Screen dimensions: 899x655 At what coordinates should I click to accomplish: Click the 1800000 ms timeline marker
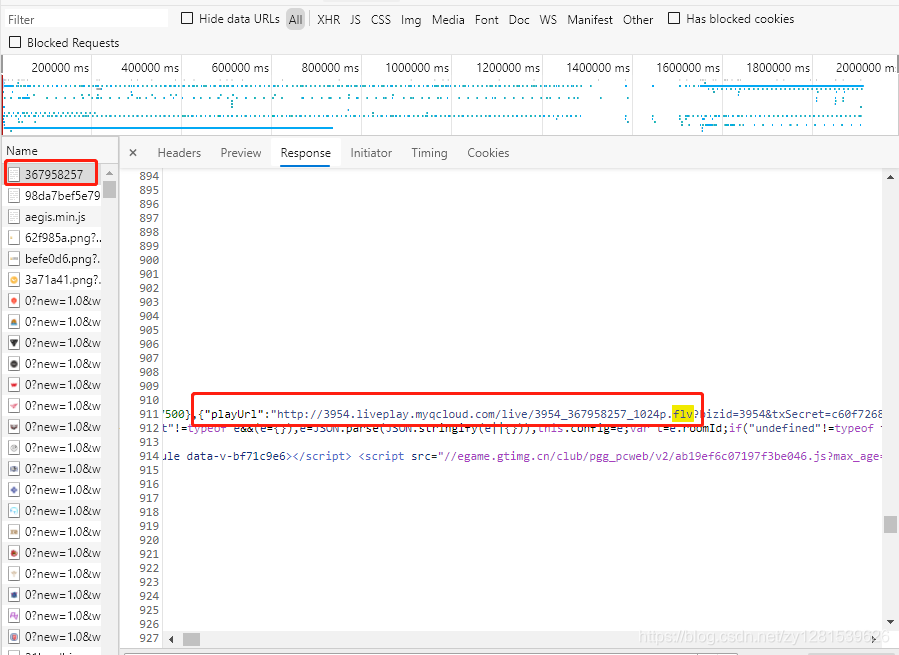click(778, 68)
